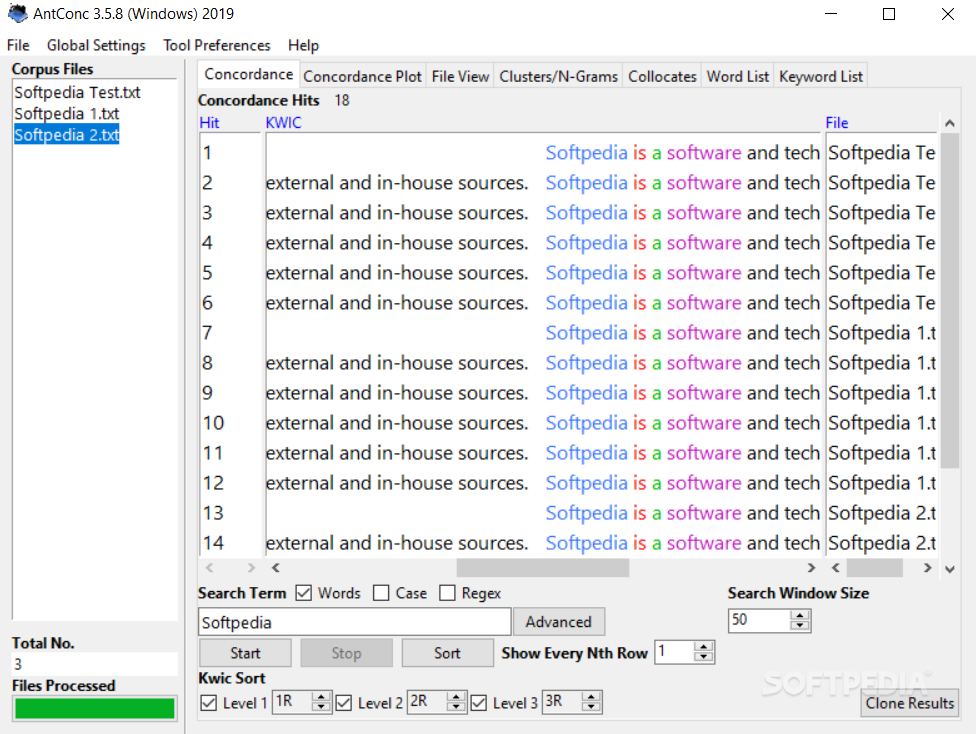Select concordance hit number 1
The height and width of the screenshot is (734, 976).
tap(207, 153)
